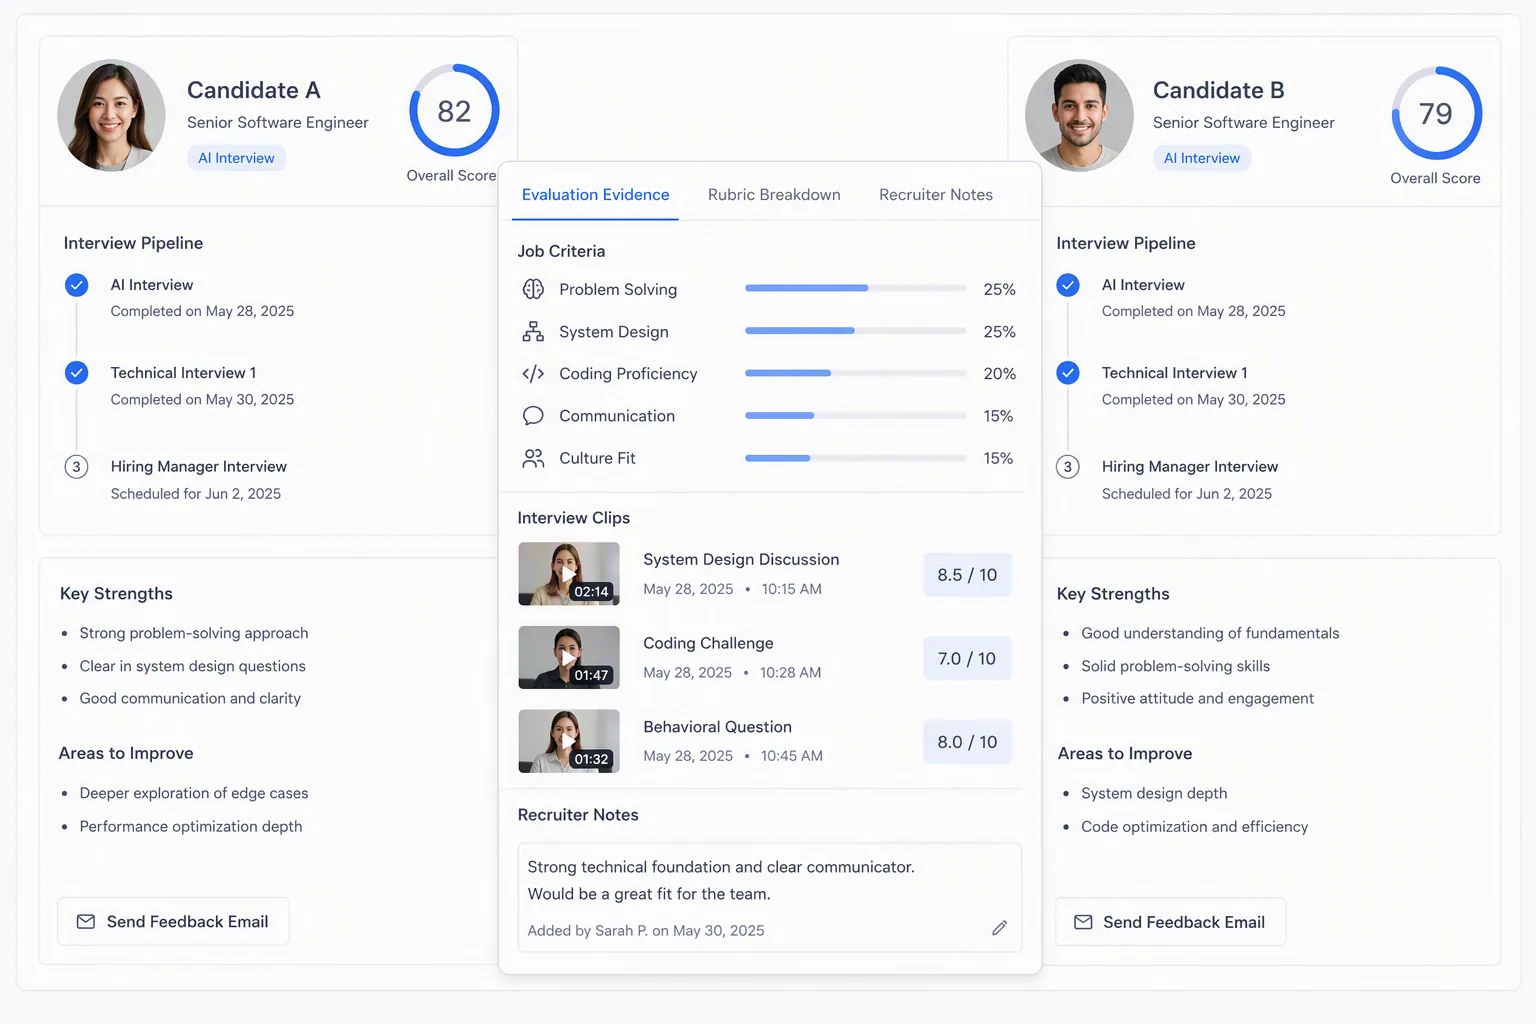Click 'Deeper exploration of edge cases' text

[x=194, y=793]
